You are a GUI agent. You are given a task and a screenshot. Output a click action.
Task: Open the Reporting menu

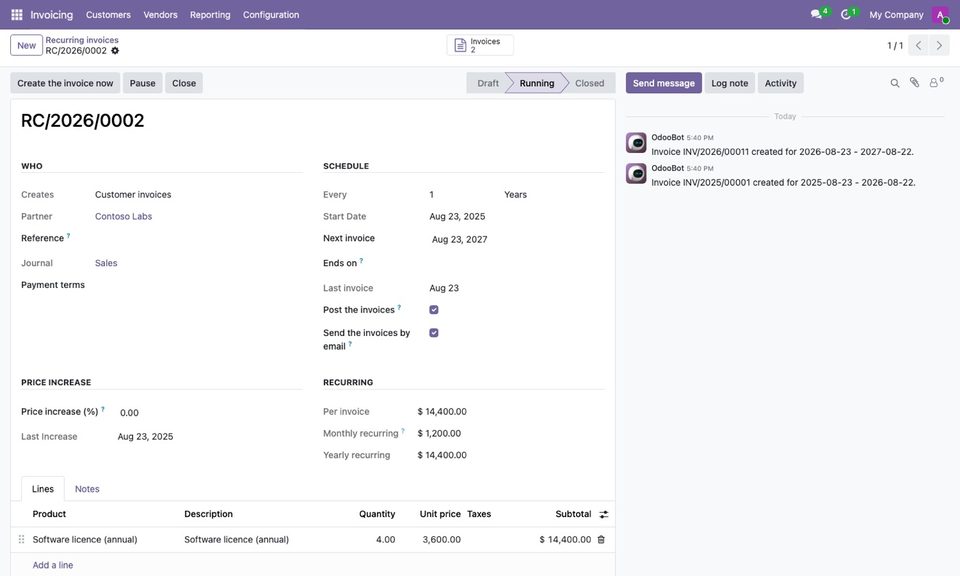click(210, 15)
